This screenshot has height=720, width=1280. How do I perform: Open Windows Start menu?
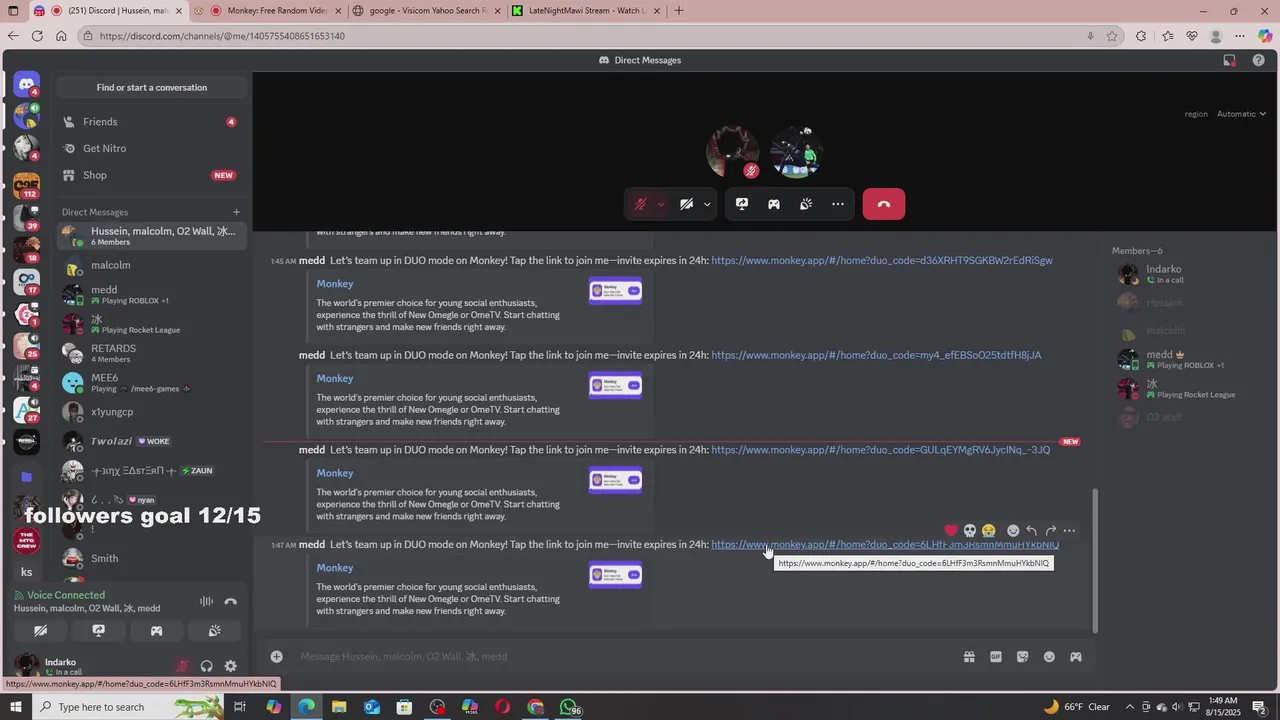point(15,707)
